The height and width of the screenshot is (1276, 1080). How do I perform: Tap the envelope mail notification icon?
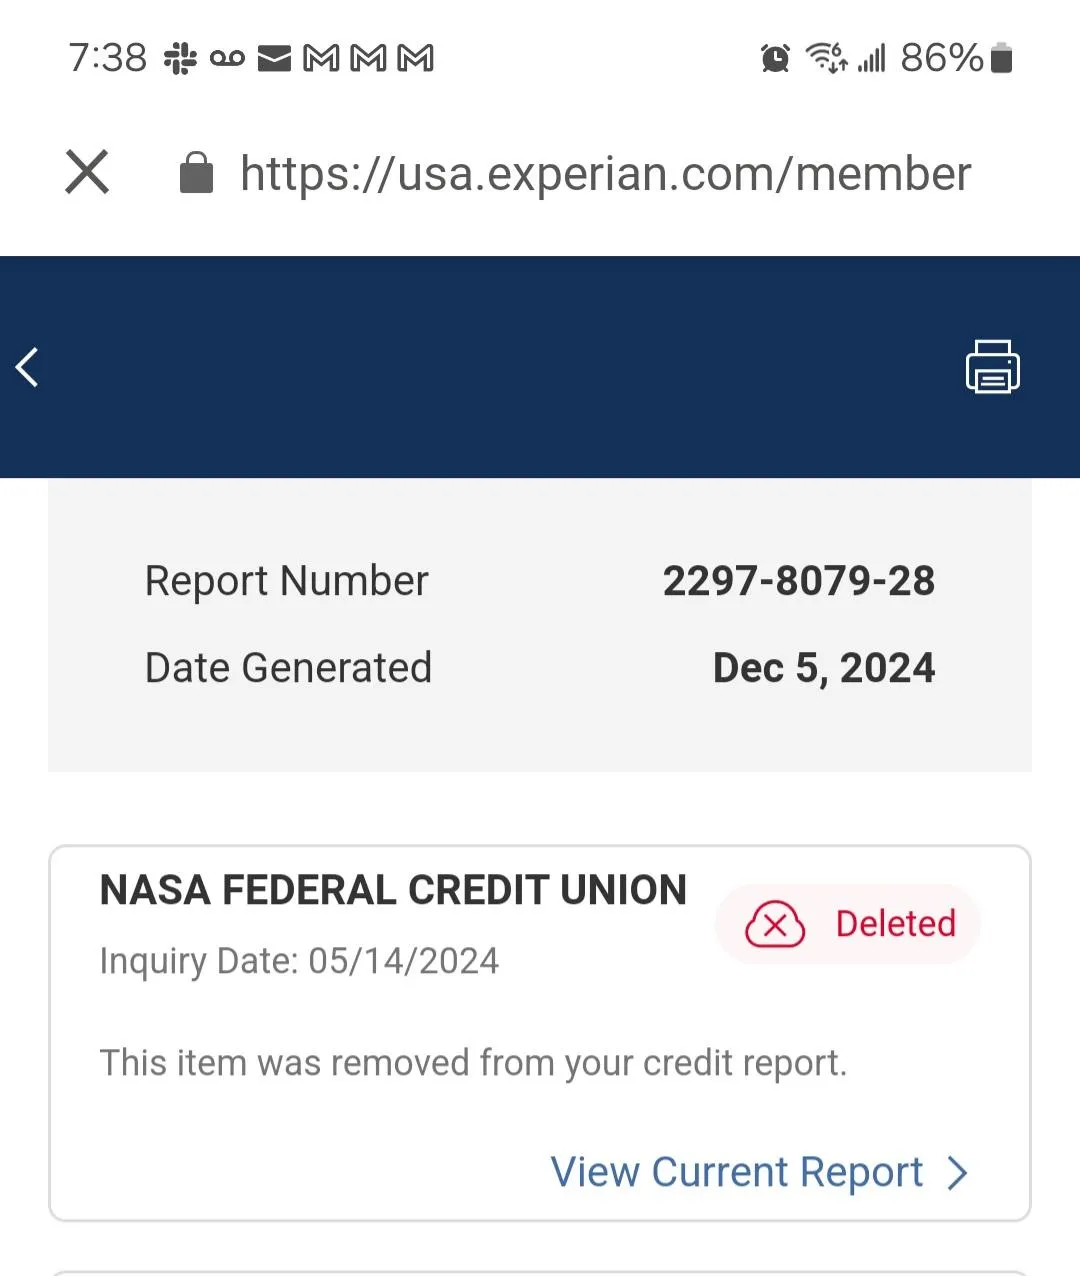coord(274,59)
